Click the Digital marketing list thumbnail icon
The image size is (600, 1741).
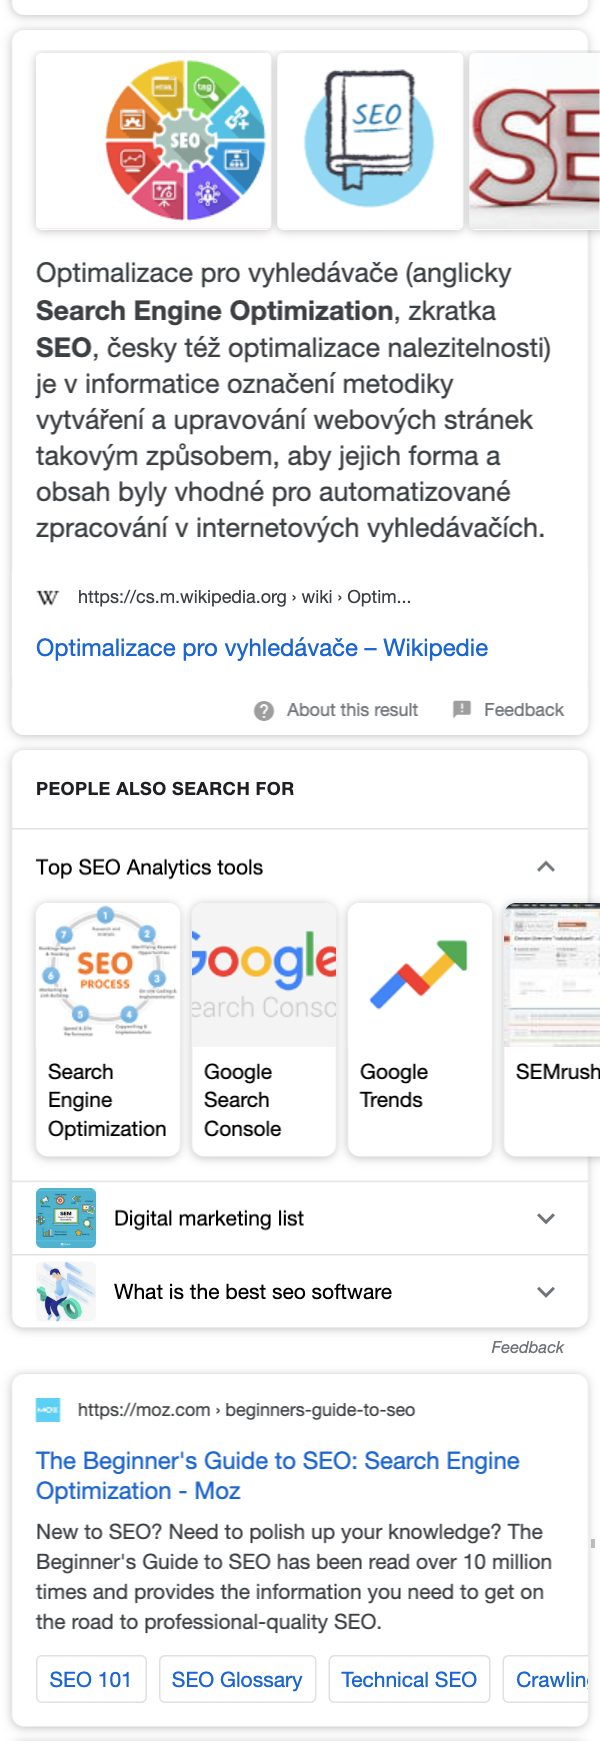(x=66, y=1218)
